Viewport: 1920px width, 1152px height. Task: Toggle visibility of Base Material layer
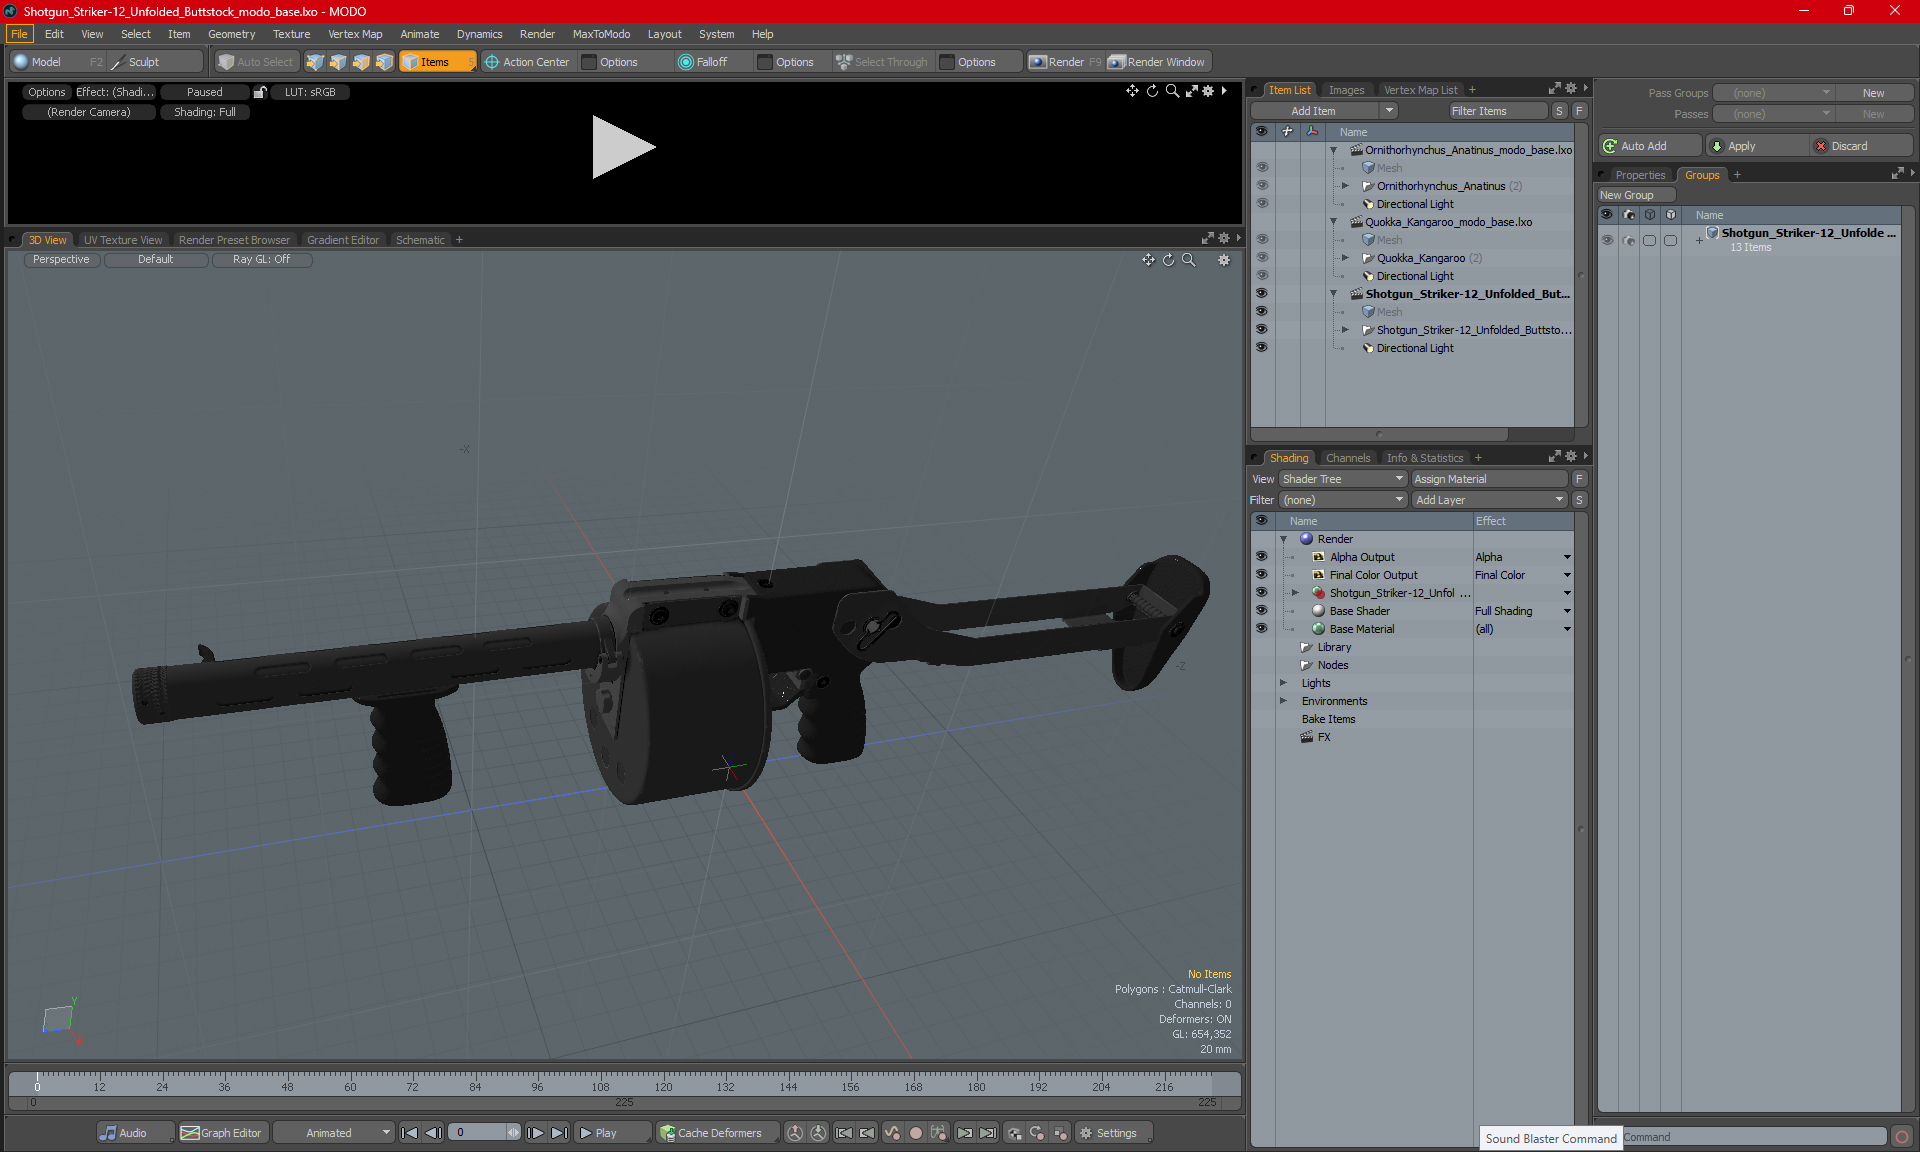[x=1261, y=629]
